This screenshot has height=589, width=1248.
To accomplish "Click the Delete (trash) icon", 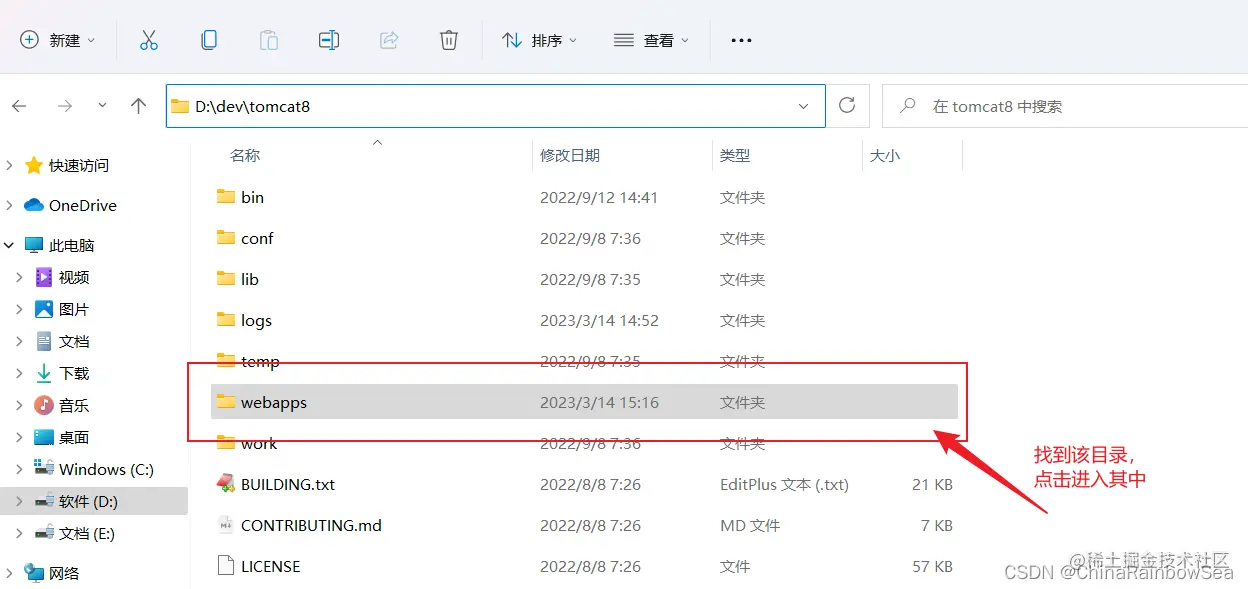I will 448,40.
